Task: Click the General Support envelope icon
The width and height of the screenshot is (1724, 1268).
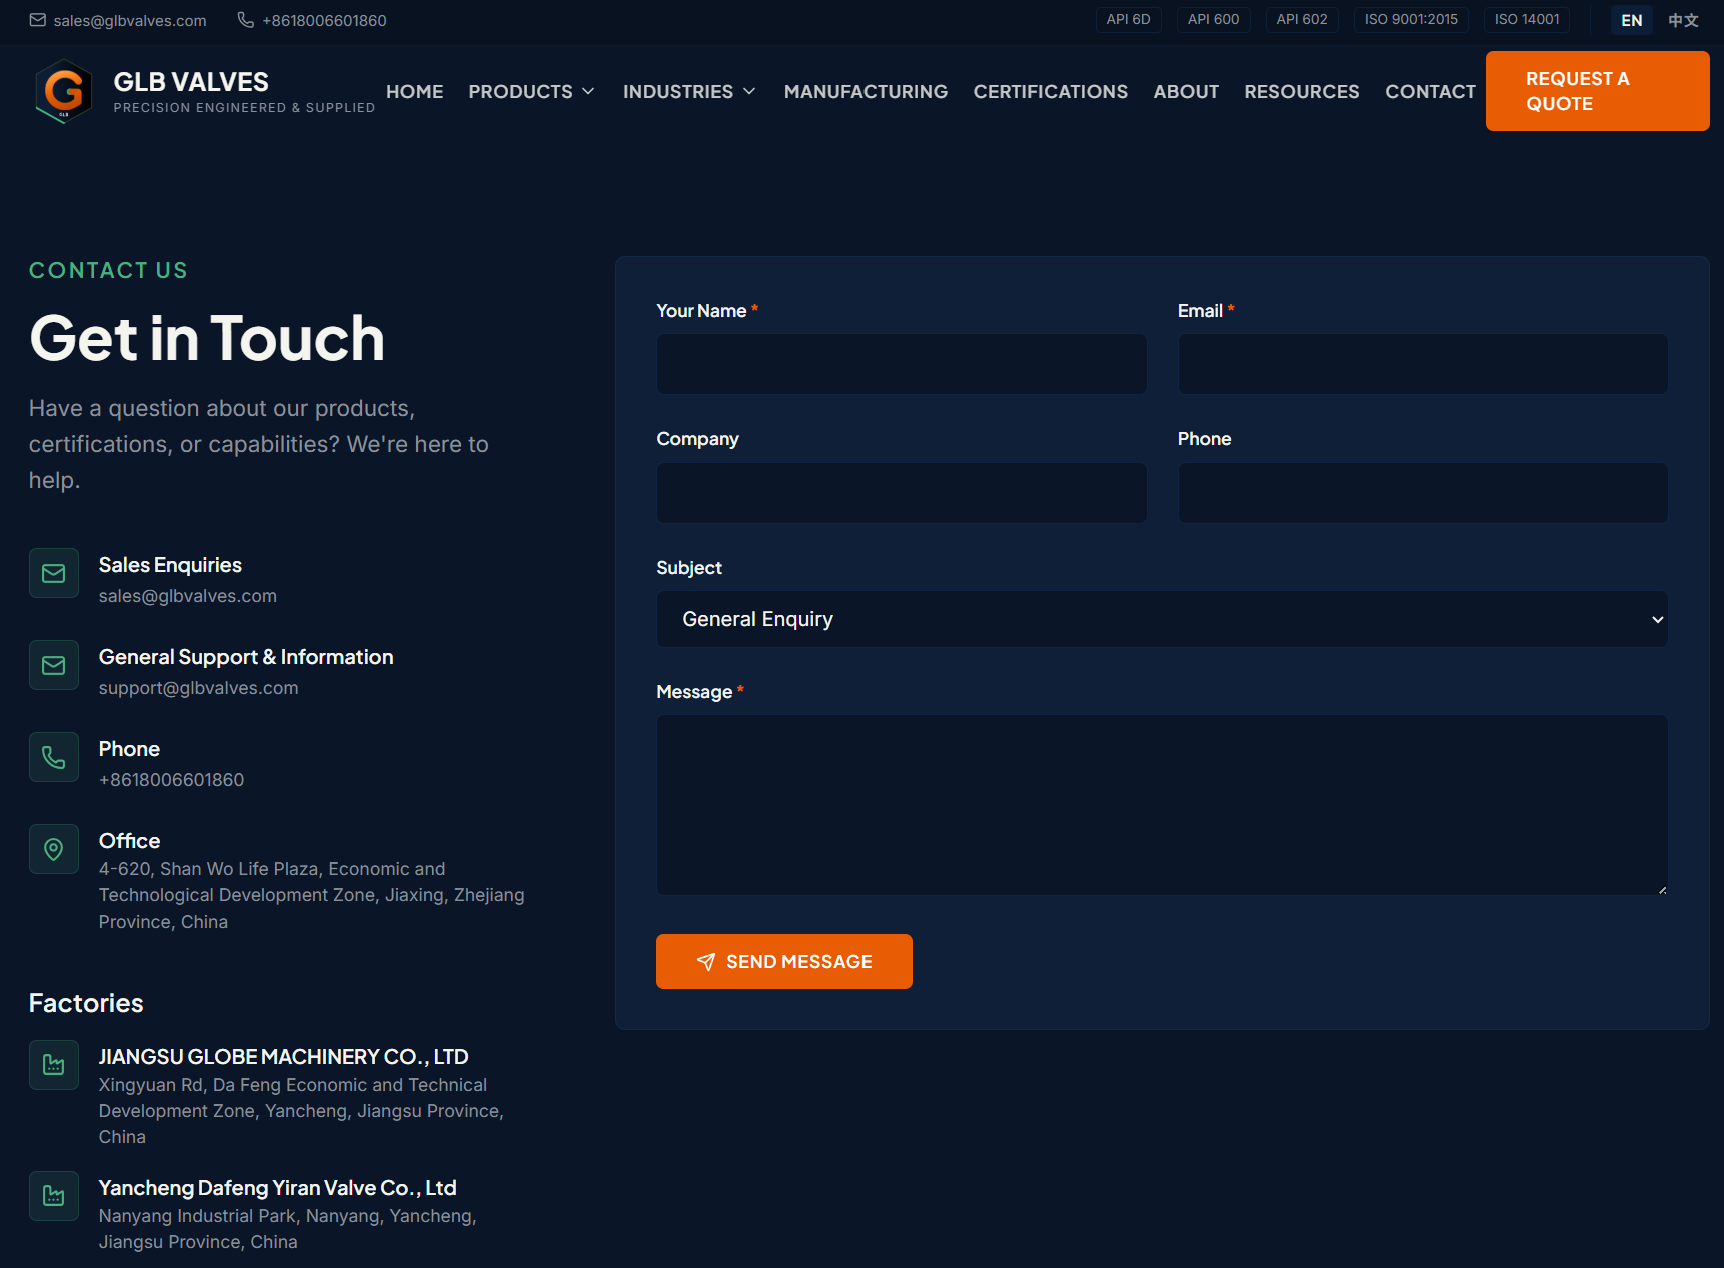Action: (x=54, y=665)
